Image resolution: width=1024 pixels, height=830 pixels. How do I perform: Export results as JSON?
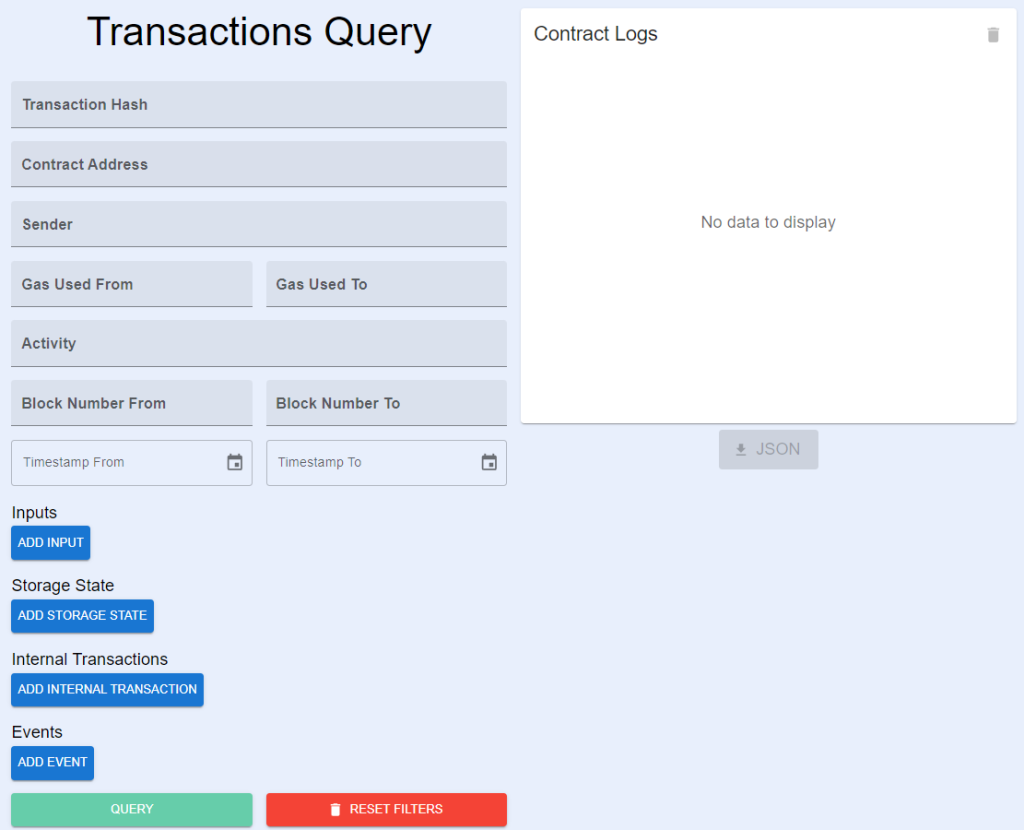click(768, 449)
